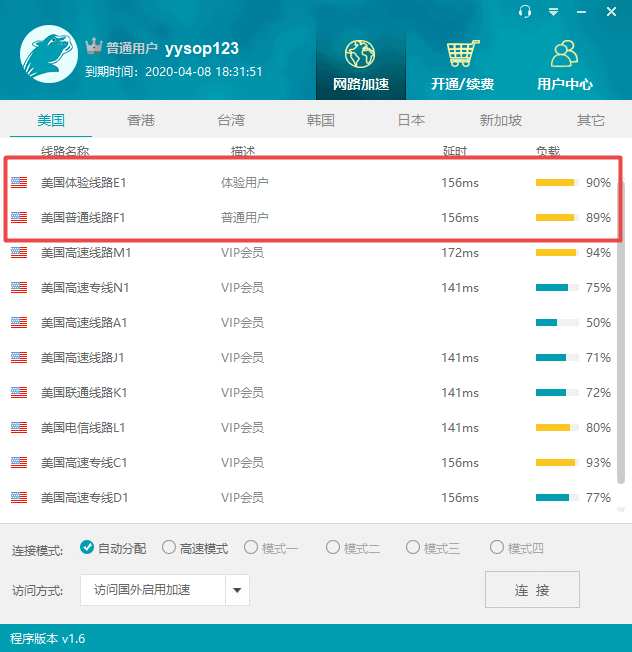Screen dimensions: 632x652
Task: Open the 用户中心 user icon
Action: coord(565,54)
